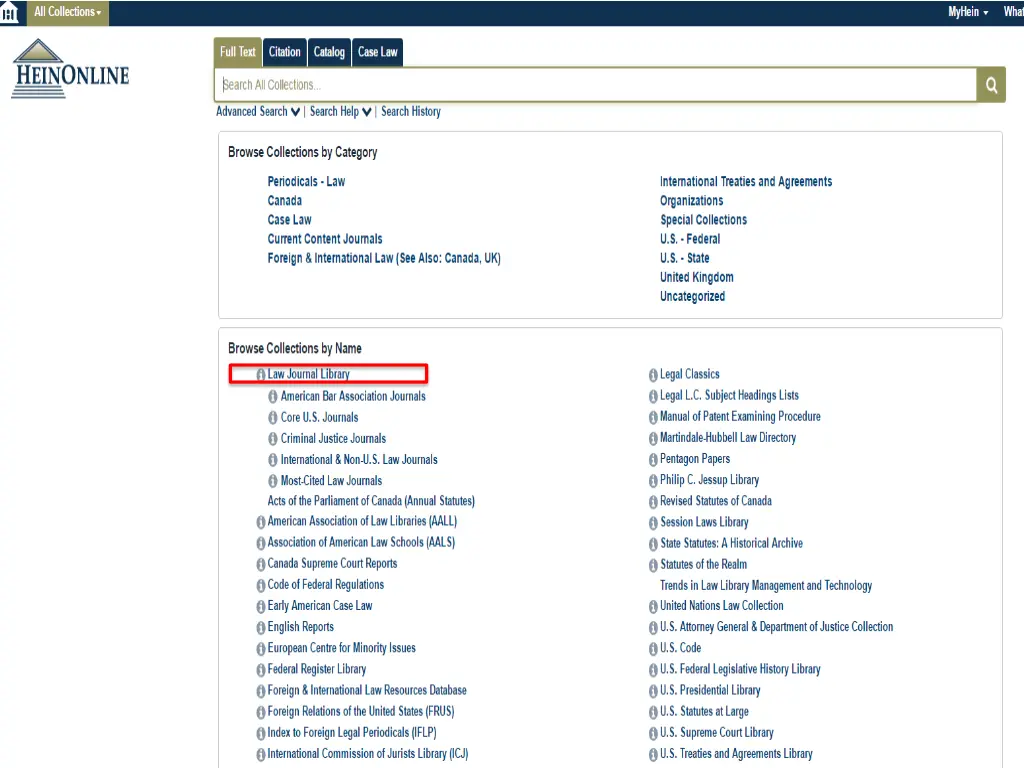Open State Statutes: A Historical Archive
The image size is (1024, 768).
click(x=731, y=543)
